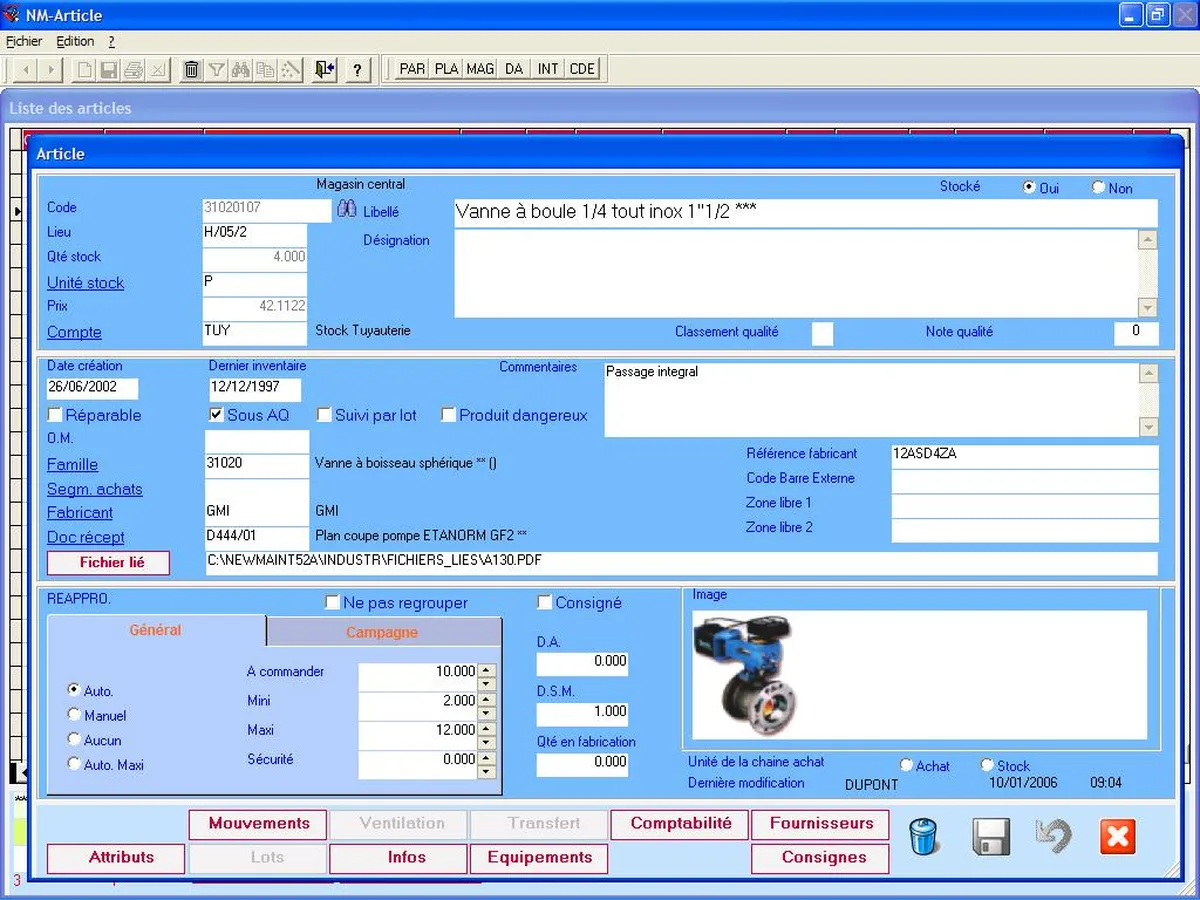The image size is (1200, 900).
Task: Delete the article using the blue bin icon
Action: pos(925,837)
